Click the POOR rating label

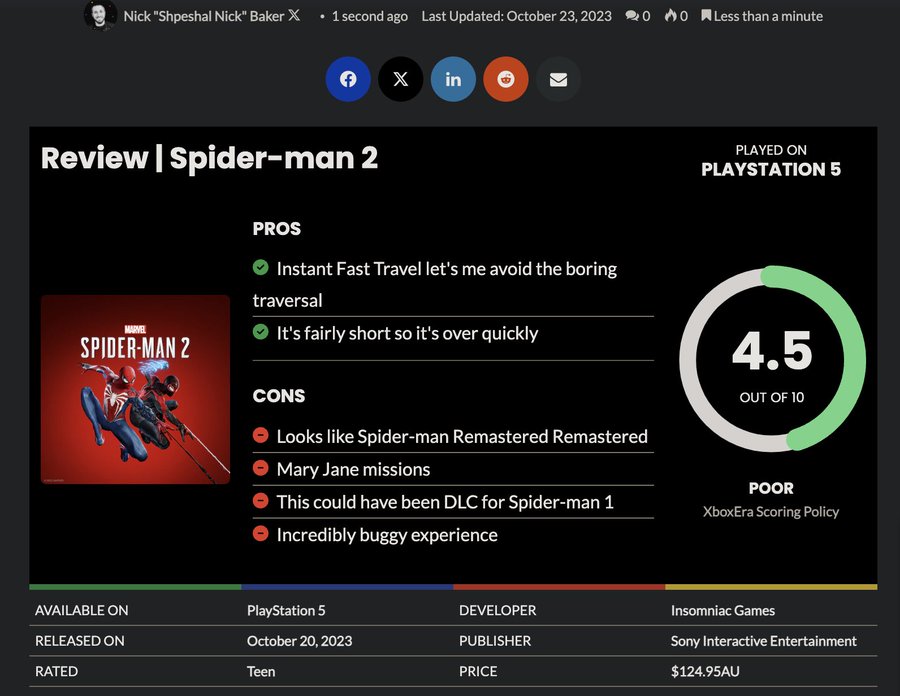(771, 488)
